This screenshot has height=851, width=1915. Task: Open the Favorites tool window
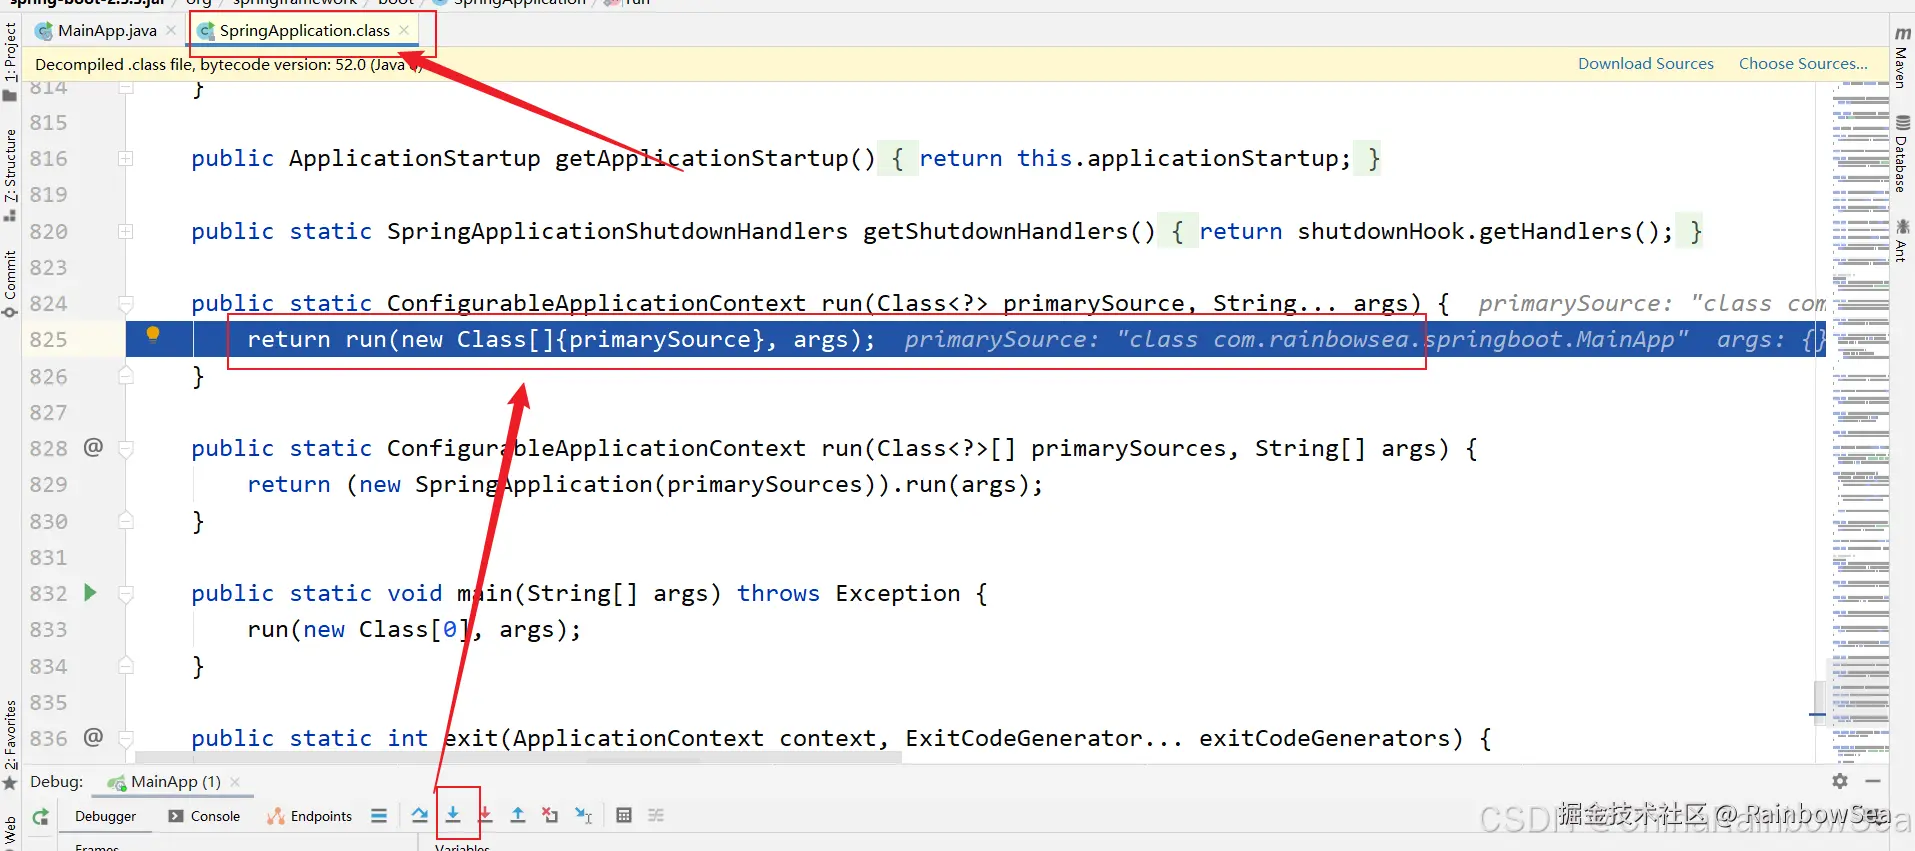click(10, 743)
